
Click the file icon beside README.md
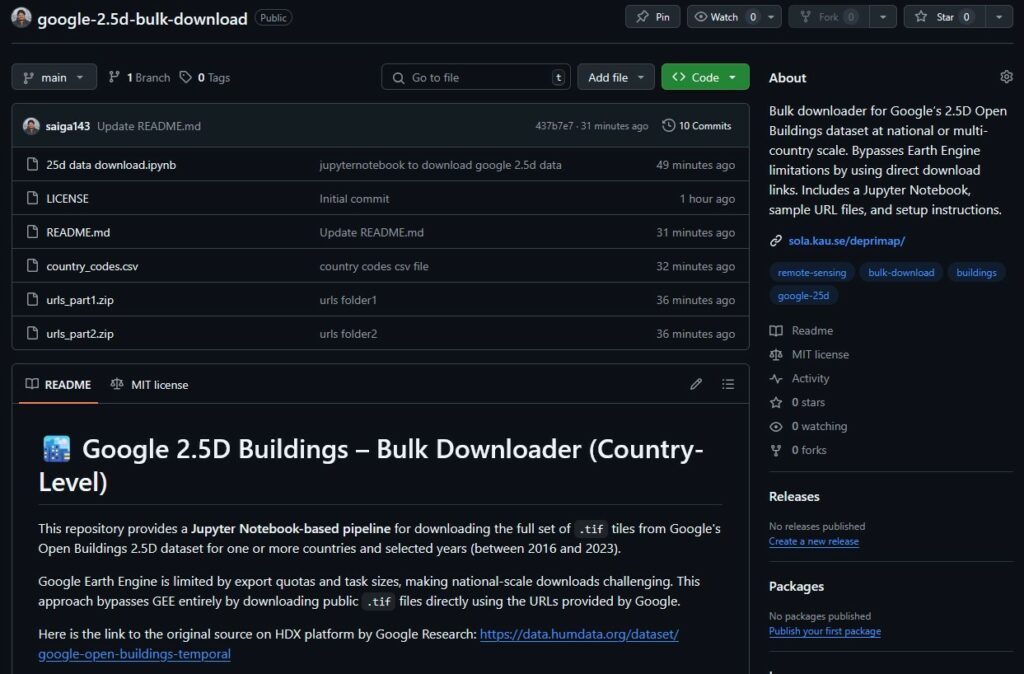click(32, 232)
